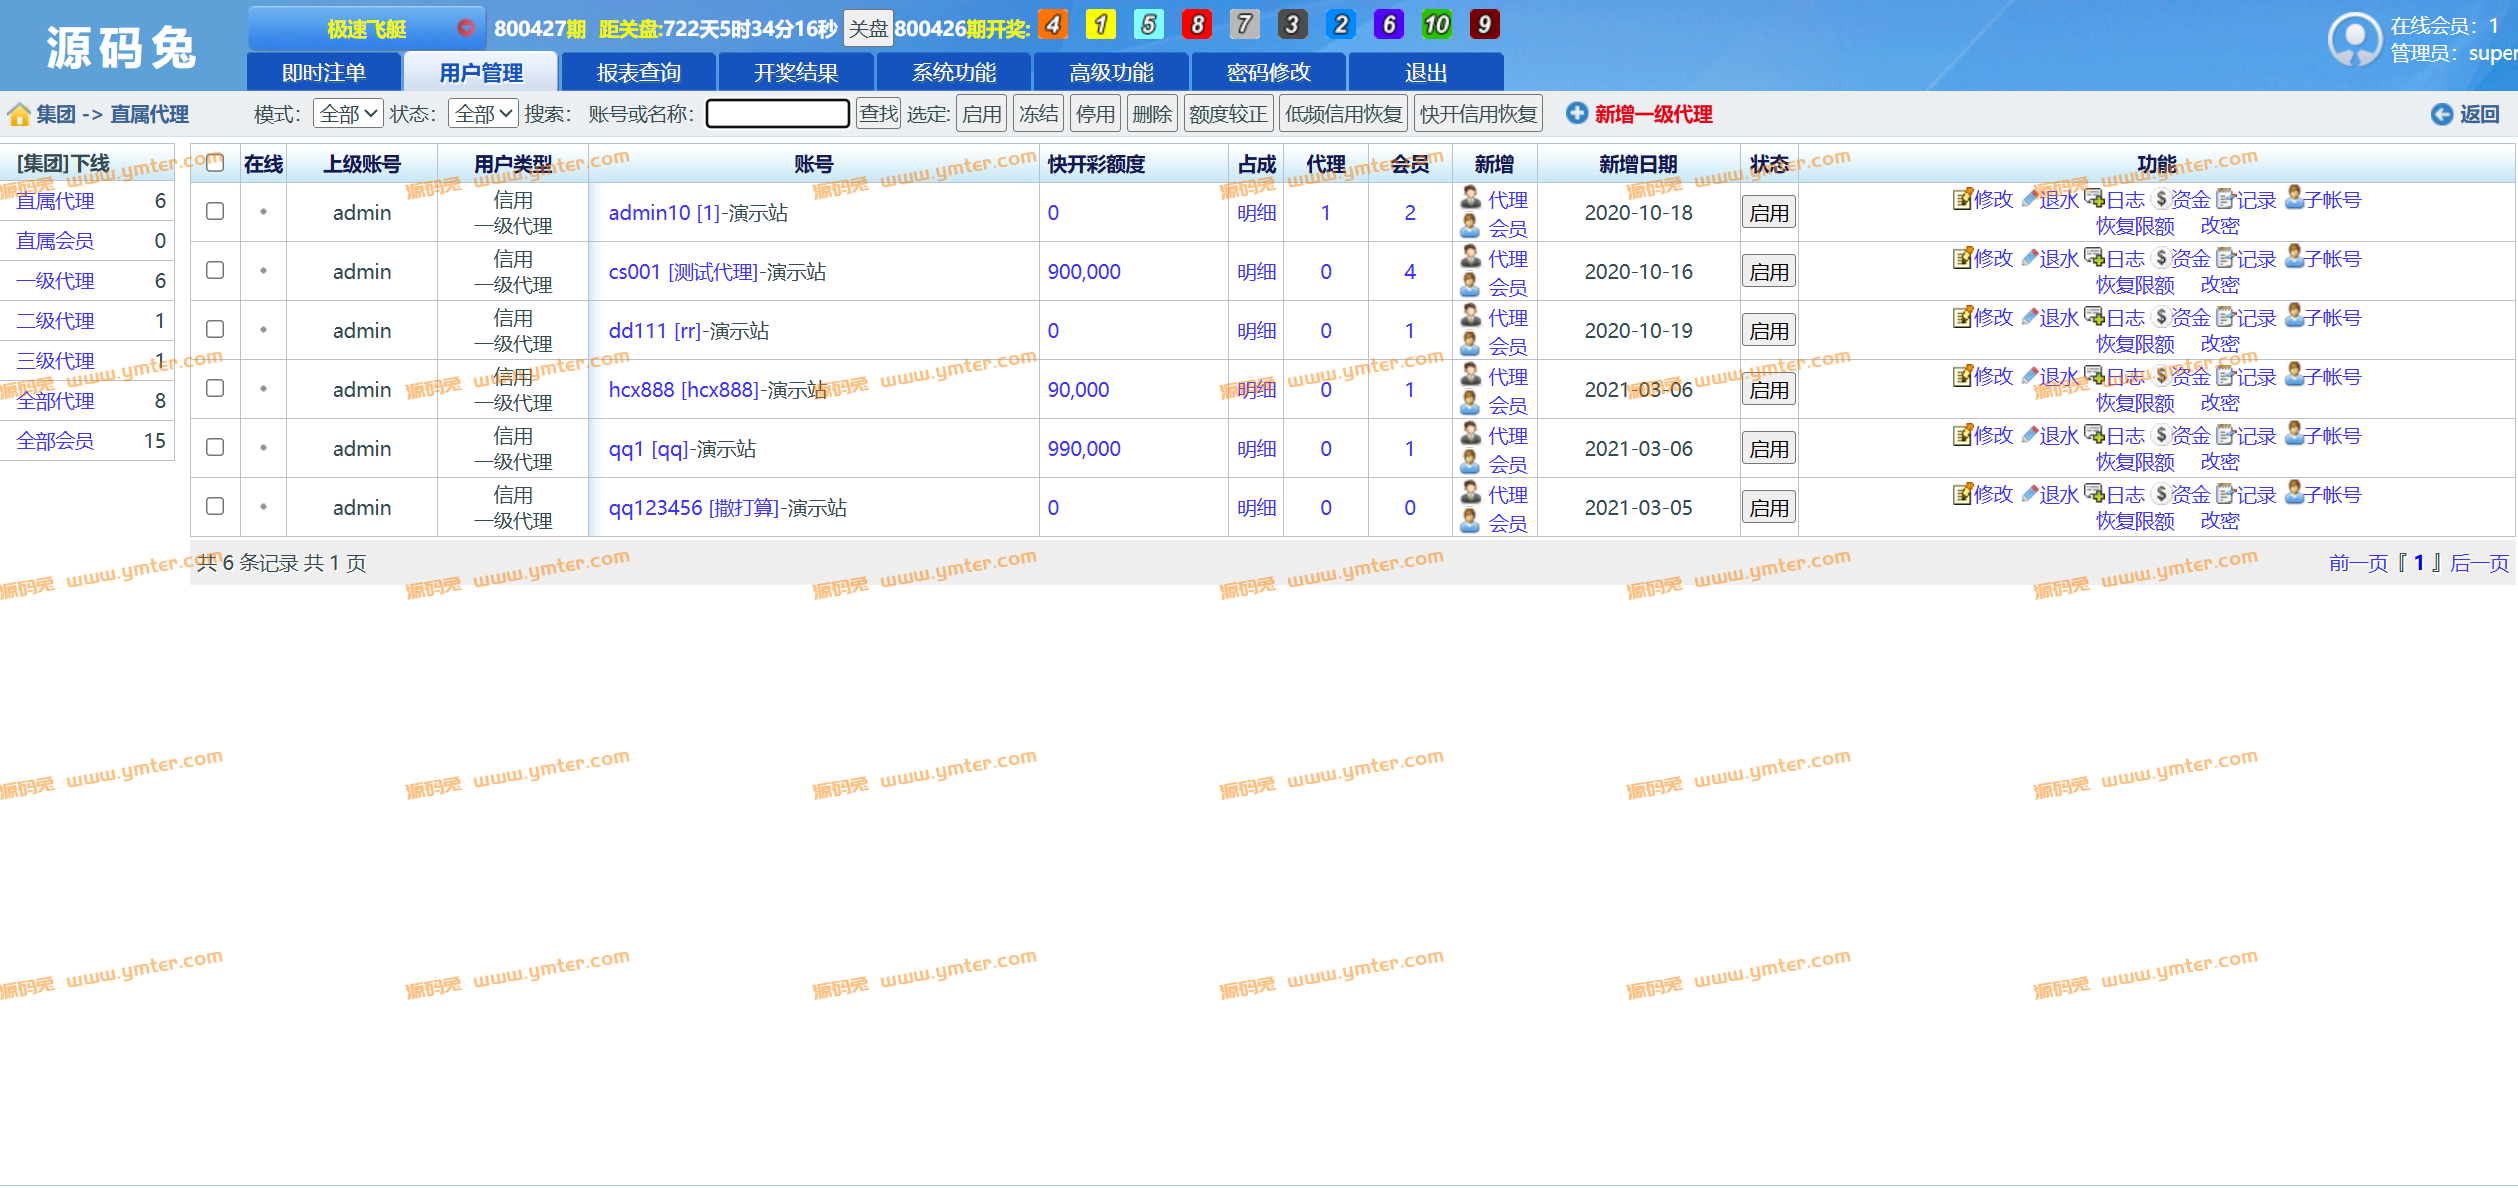The width and height of the screenshot is (2518, 1188).
Task: Click the plus icon for 新增一级代理
Action: pos(1576,113)
